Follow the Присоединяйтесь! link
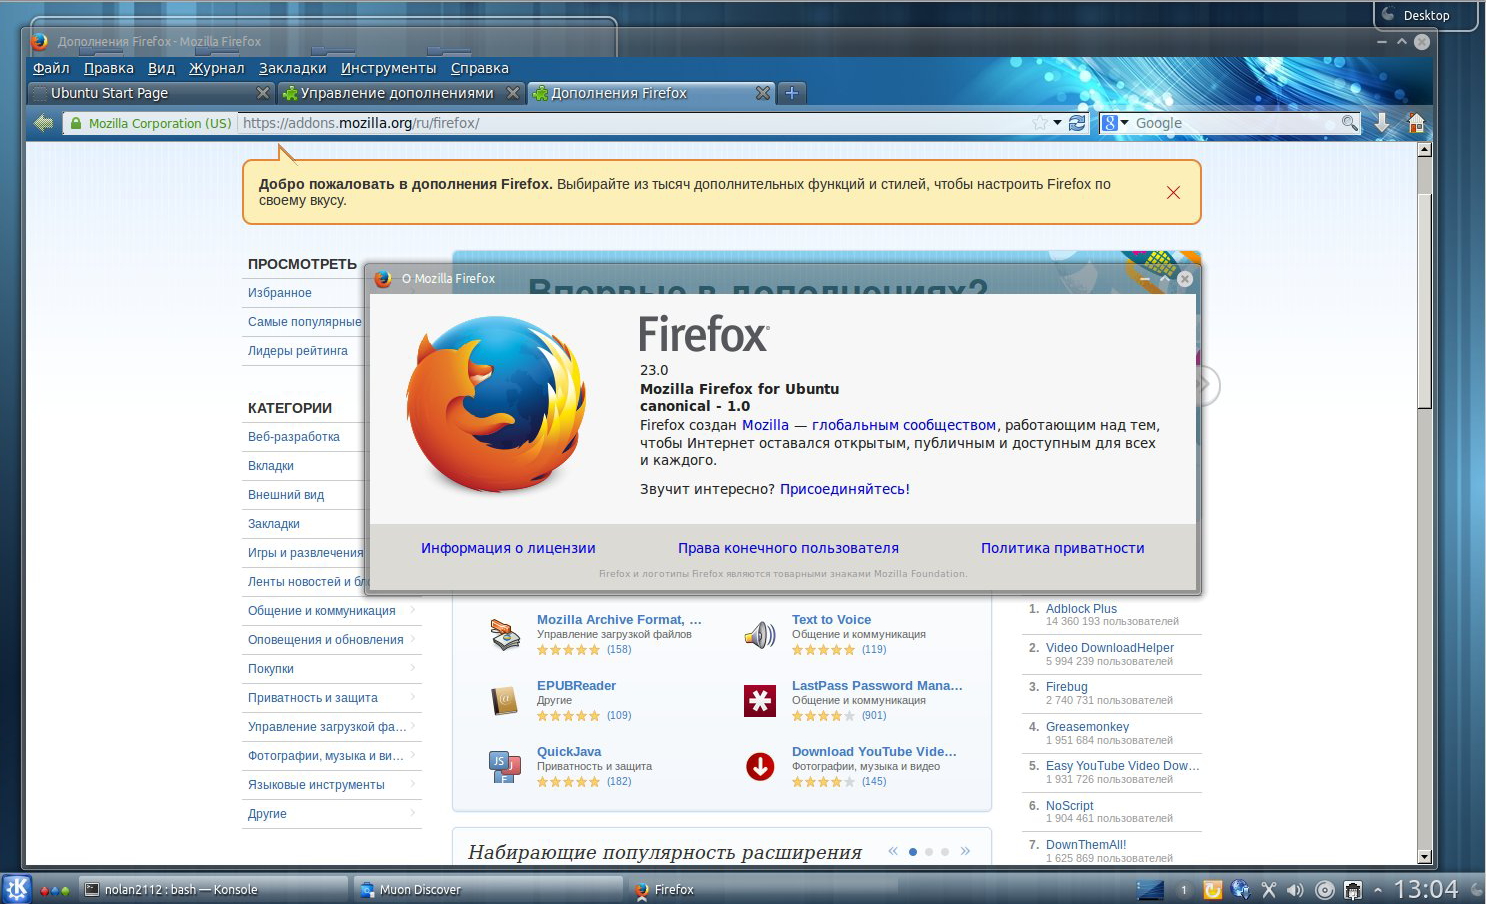Screen dimensions: 1486x904 845,489
